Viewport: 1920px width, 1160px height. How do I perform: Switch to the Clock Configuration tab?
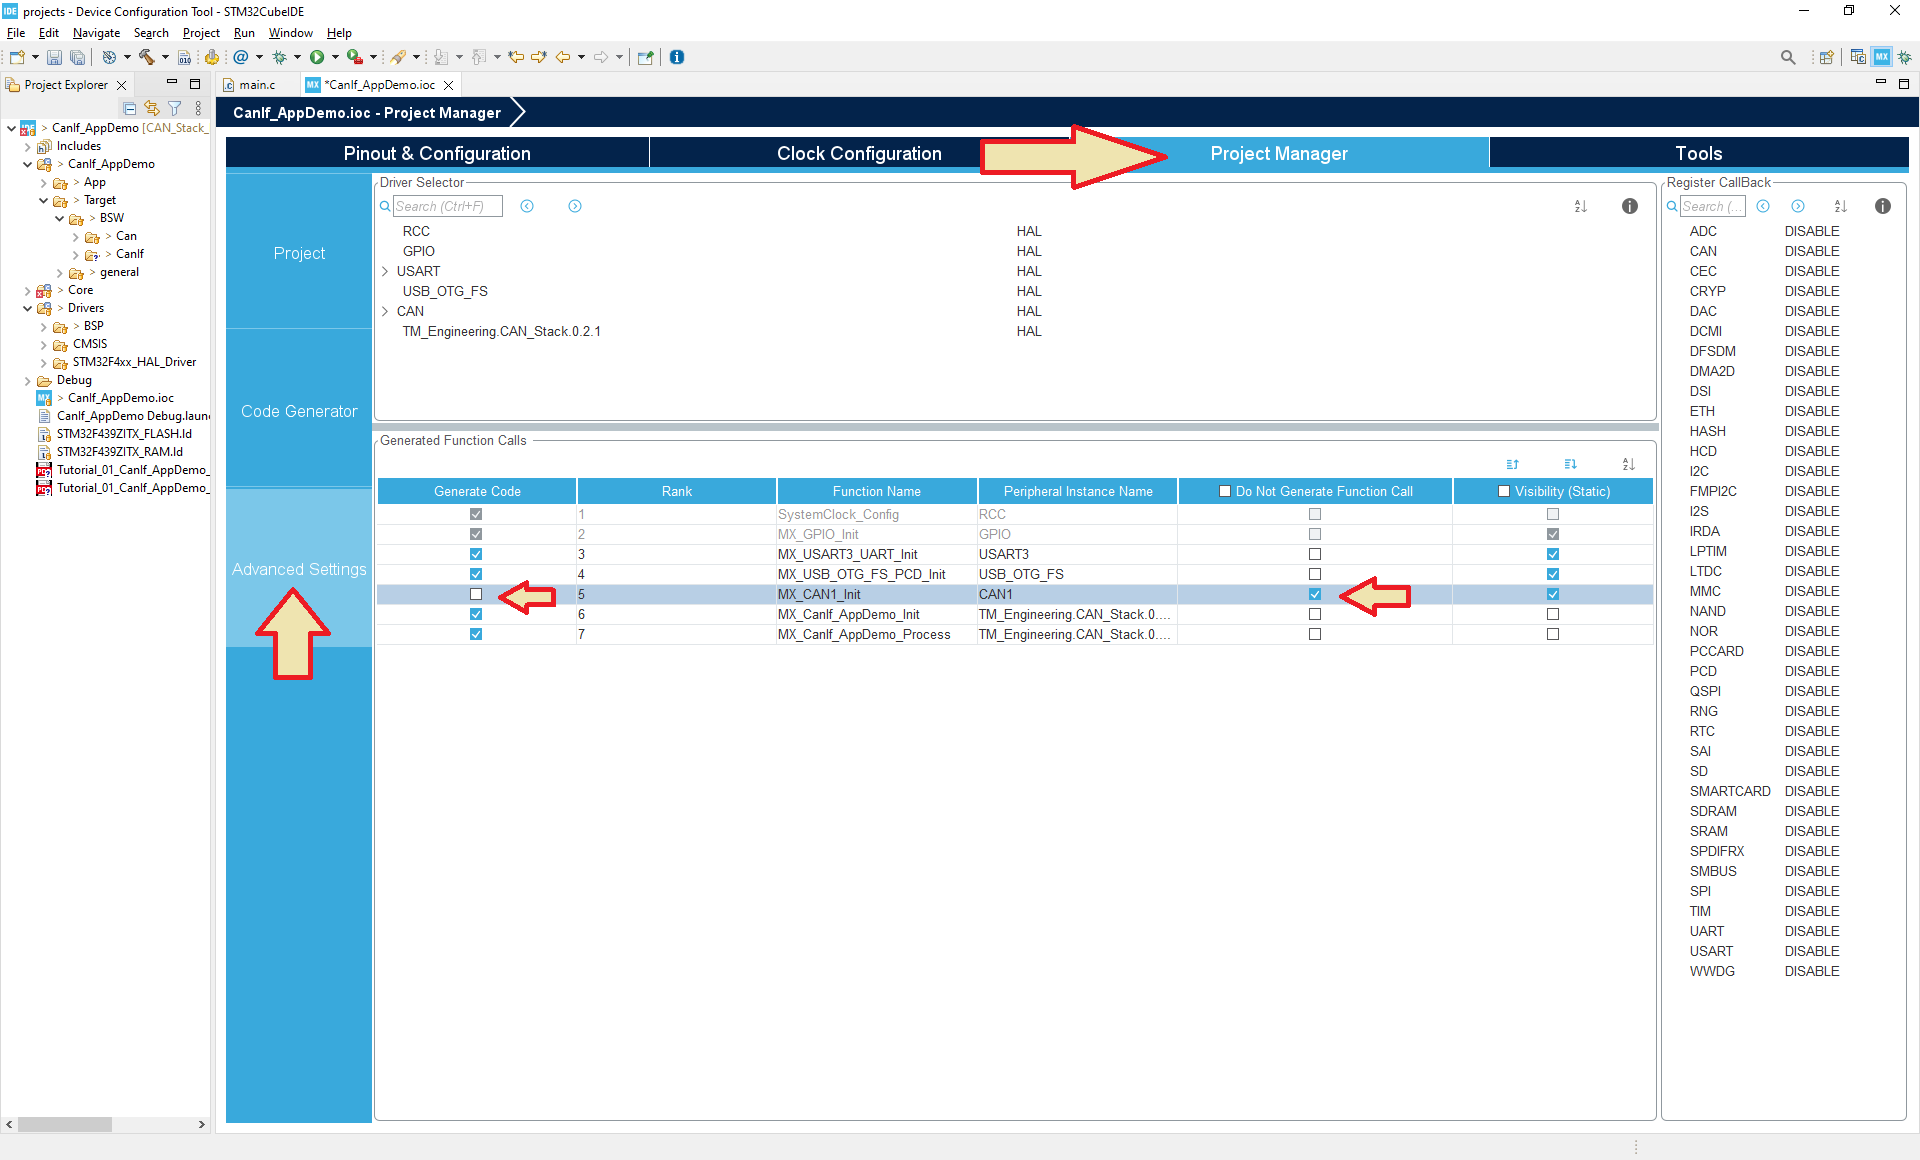[859, 153]
